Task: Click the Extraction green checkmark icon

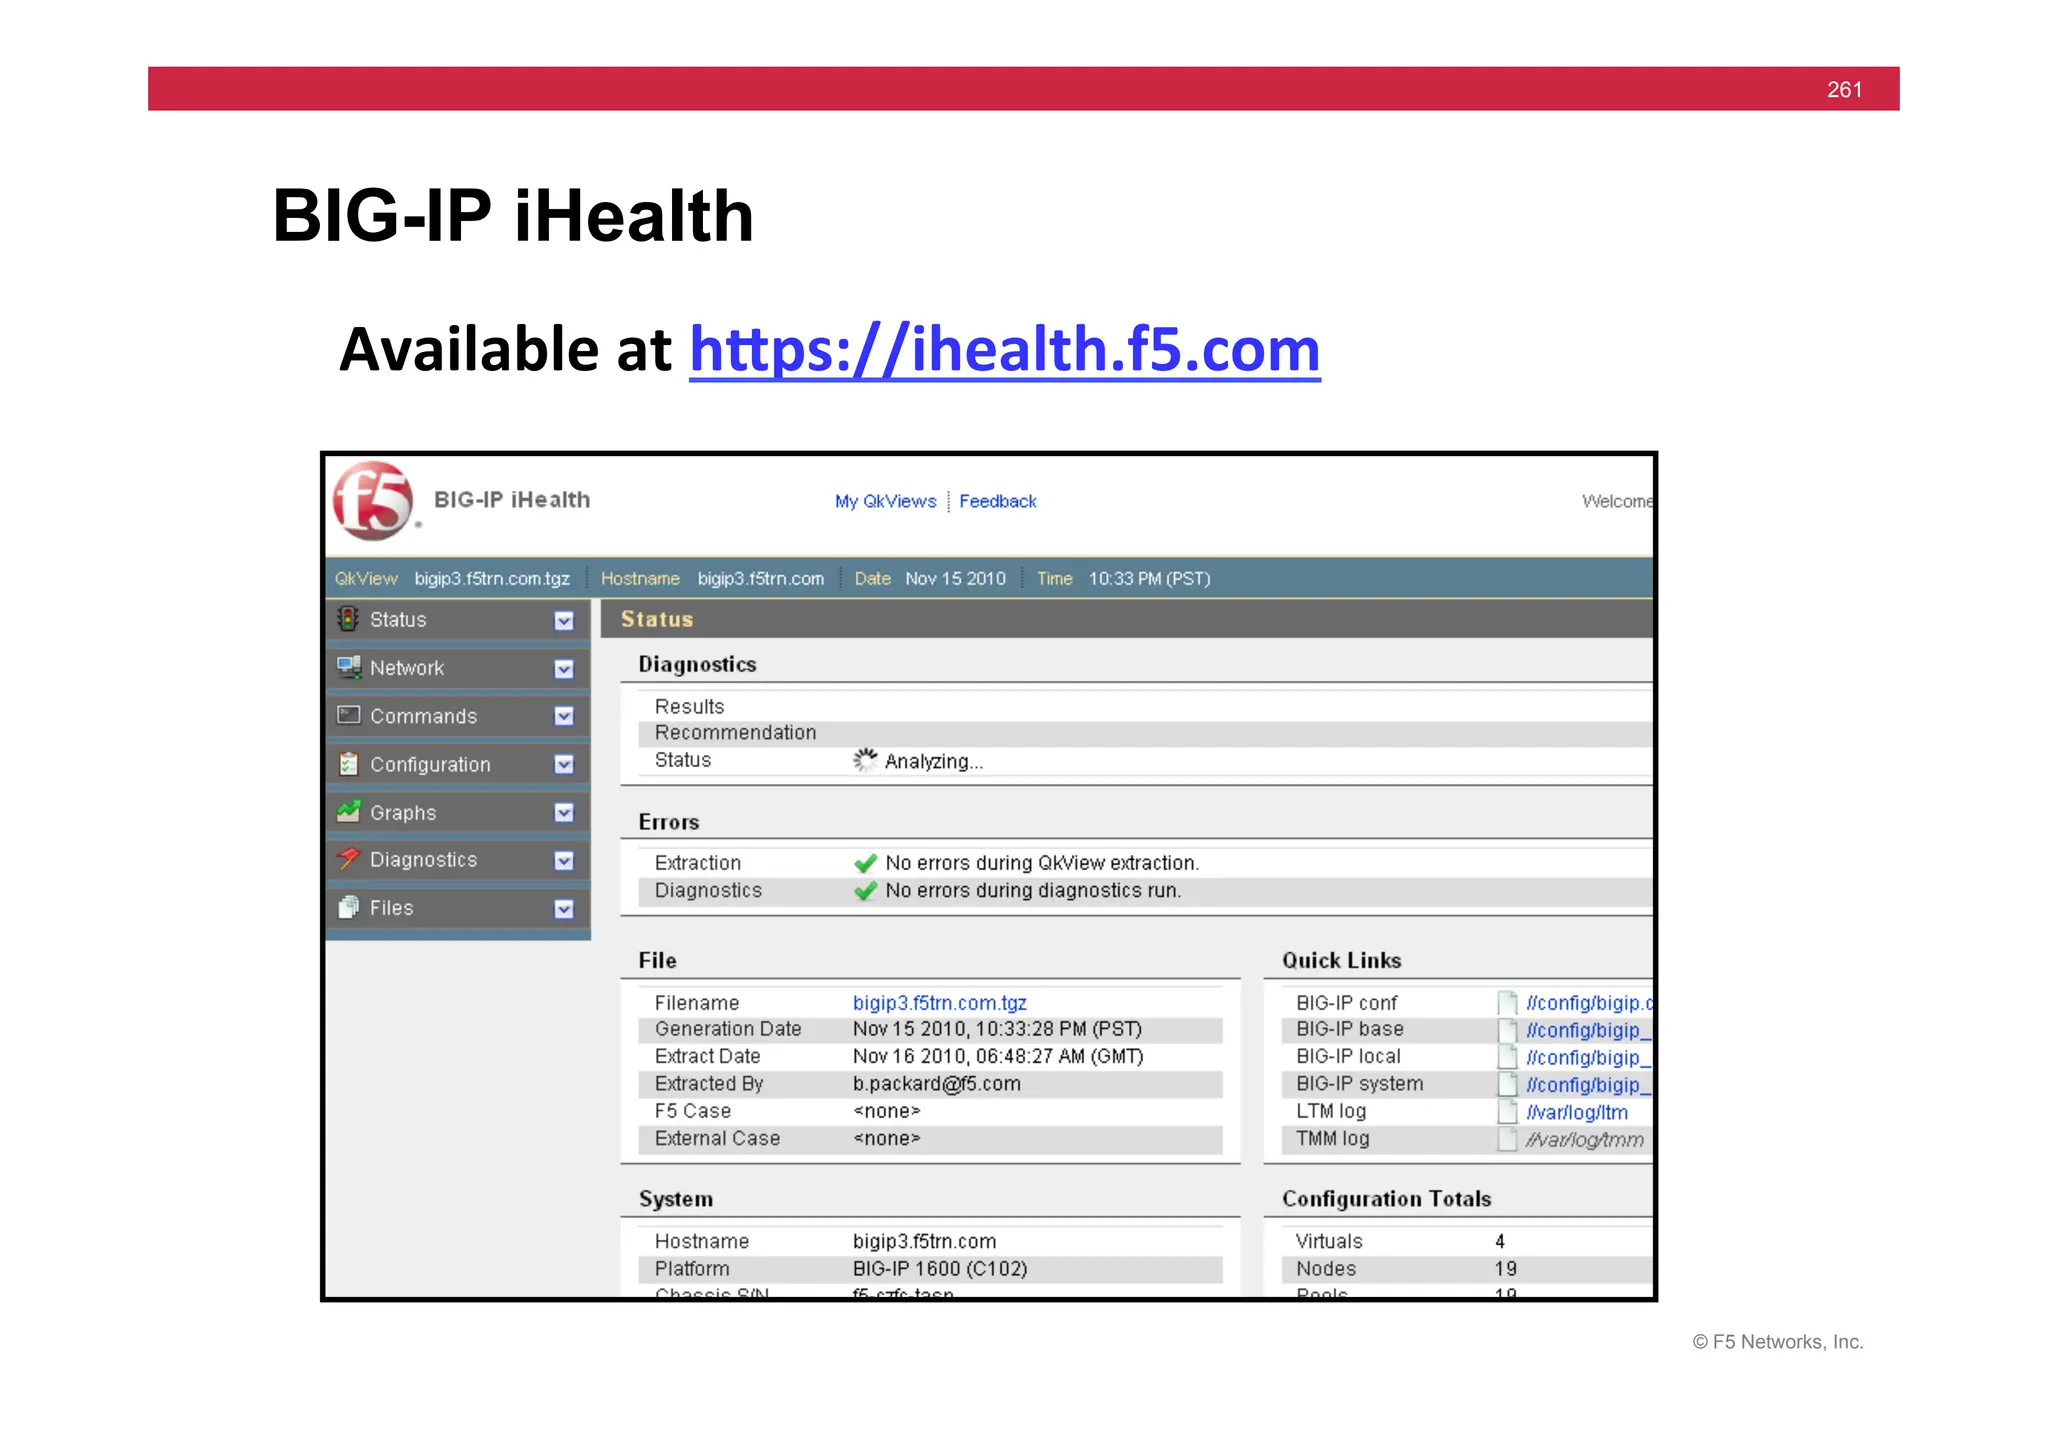Action: 866,863
